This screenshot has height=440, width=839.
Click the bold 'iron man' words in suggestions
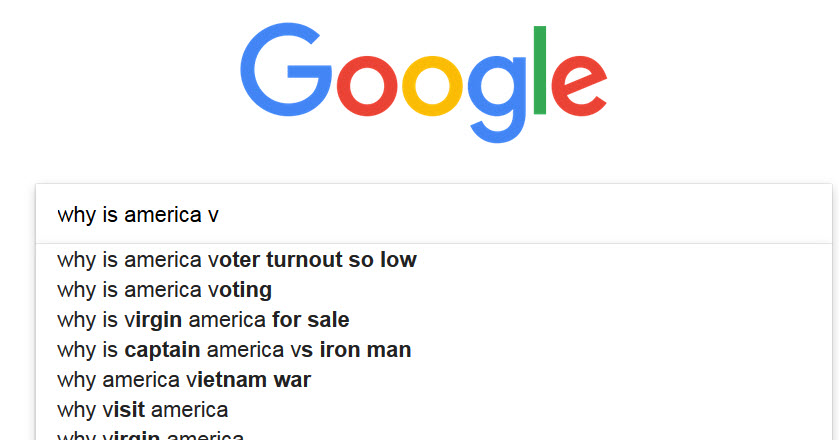365,350
